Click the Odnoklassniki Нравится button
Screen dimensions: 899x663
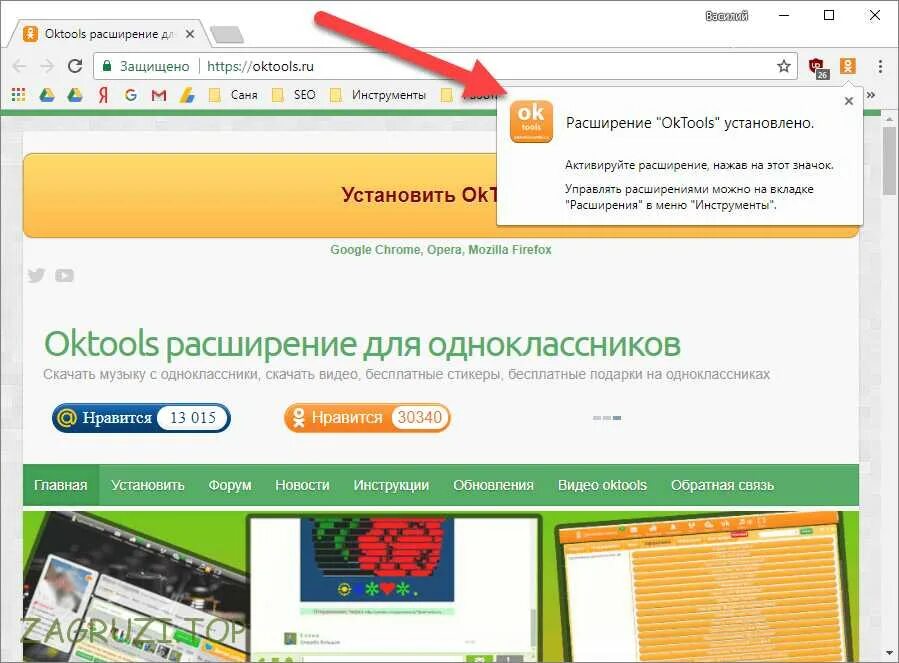click(x=367, y=418)
